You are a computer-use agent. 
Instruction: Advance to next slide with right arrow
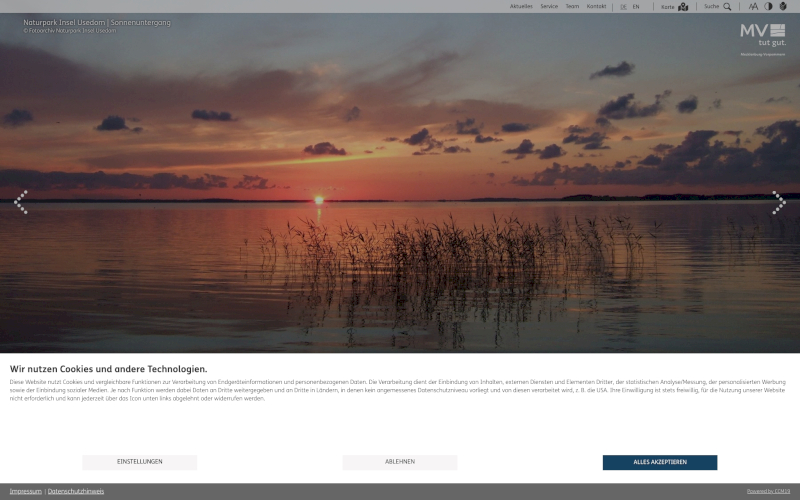point(779,203)
